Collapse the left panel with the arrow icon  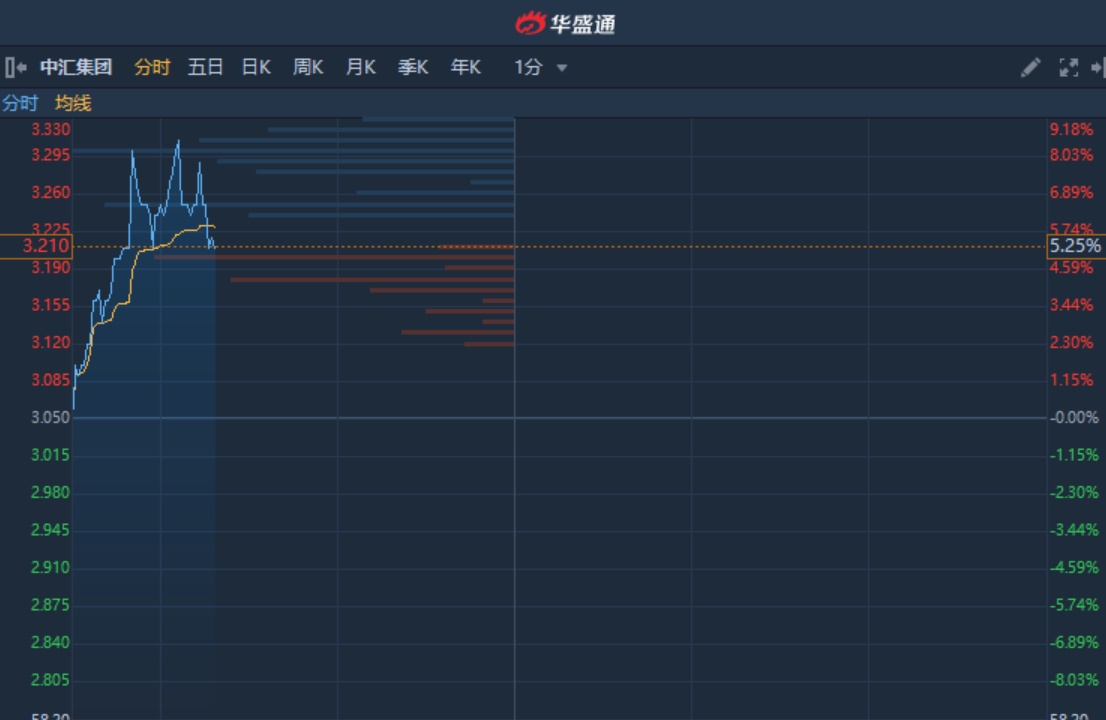point(16,68)
